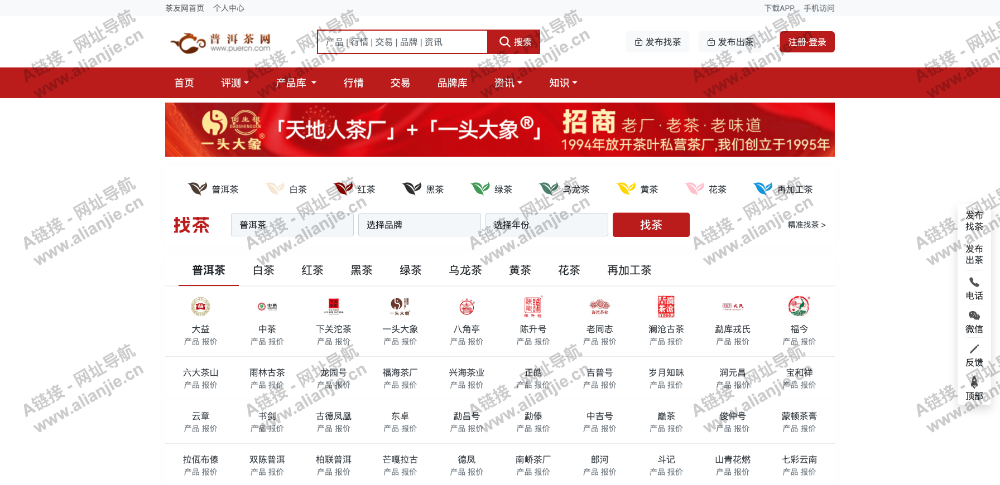1000x485 pixels.
Task: Click the 普洱茶网 site logo
Action: [x=221, y=42]
